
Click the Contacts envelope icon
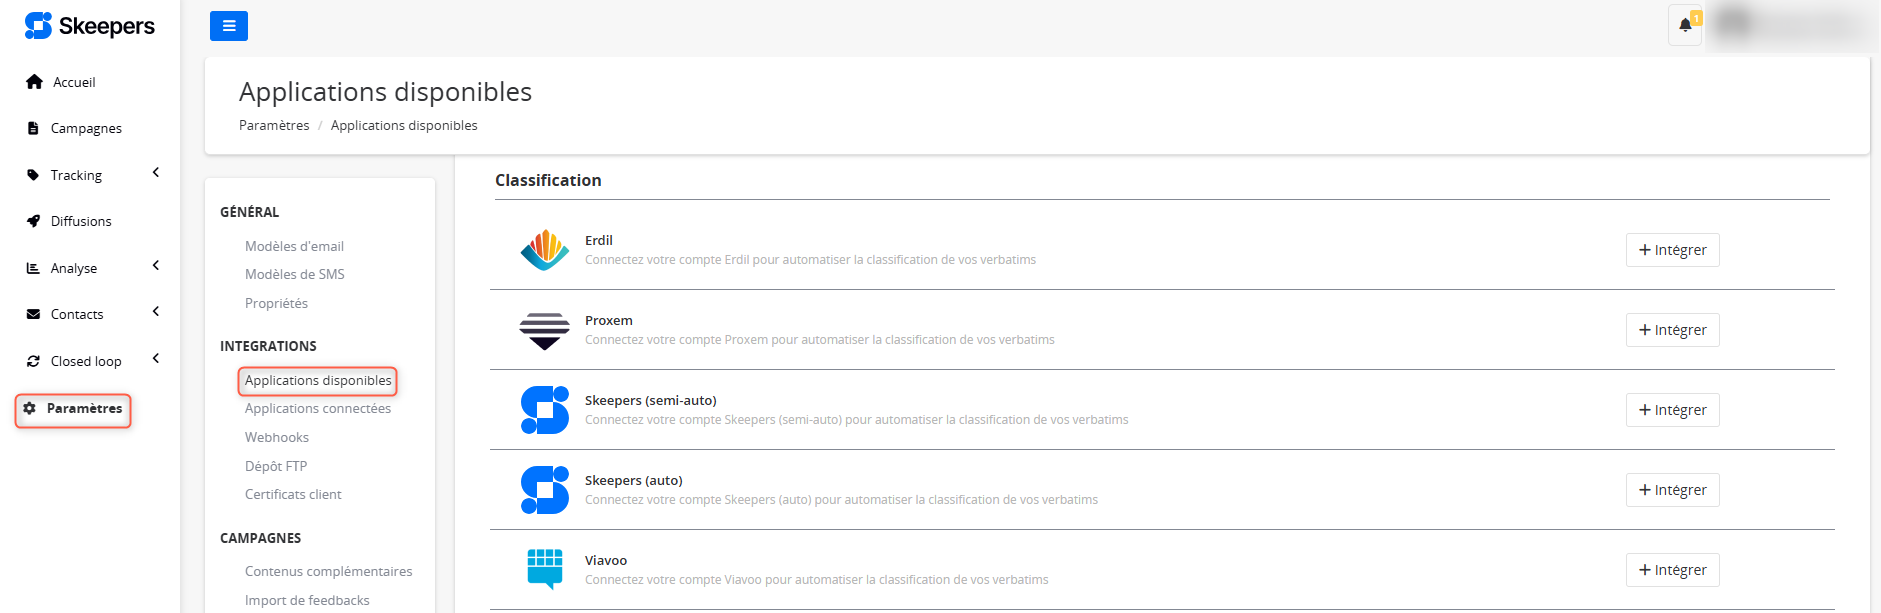33,314
